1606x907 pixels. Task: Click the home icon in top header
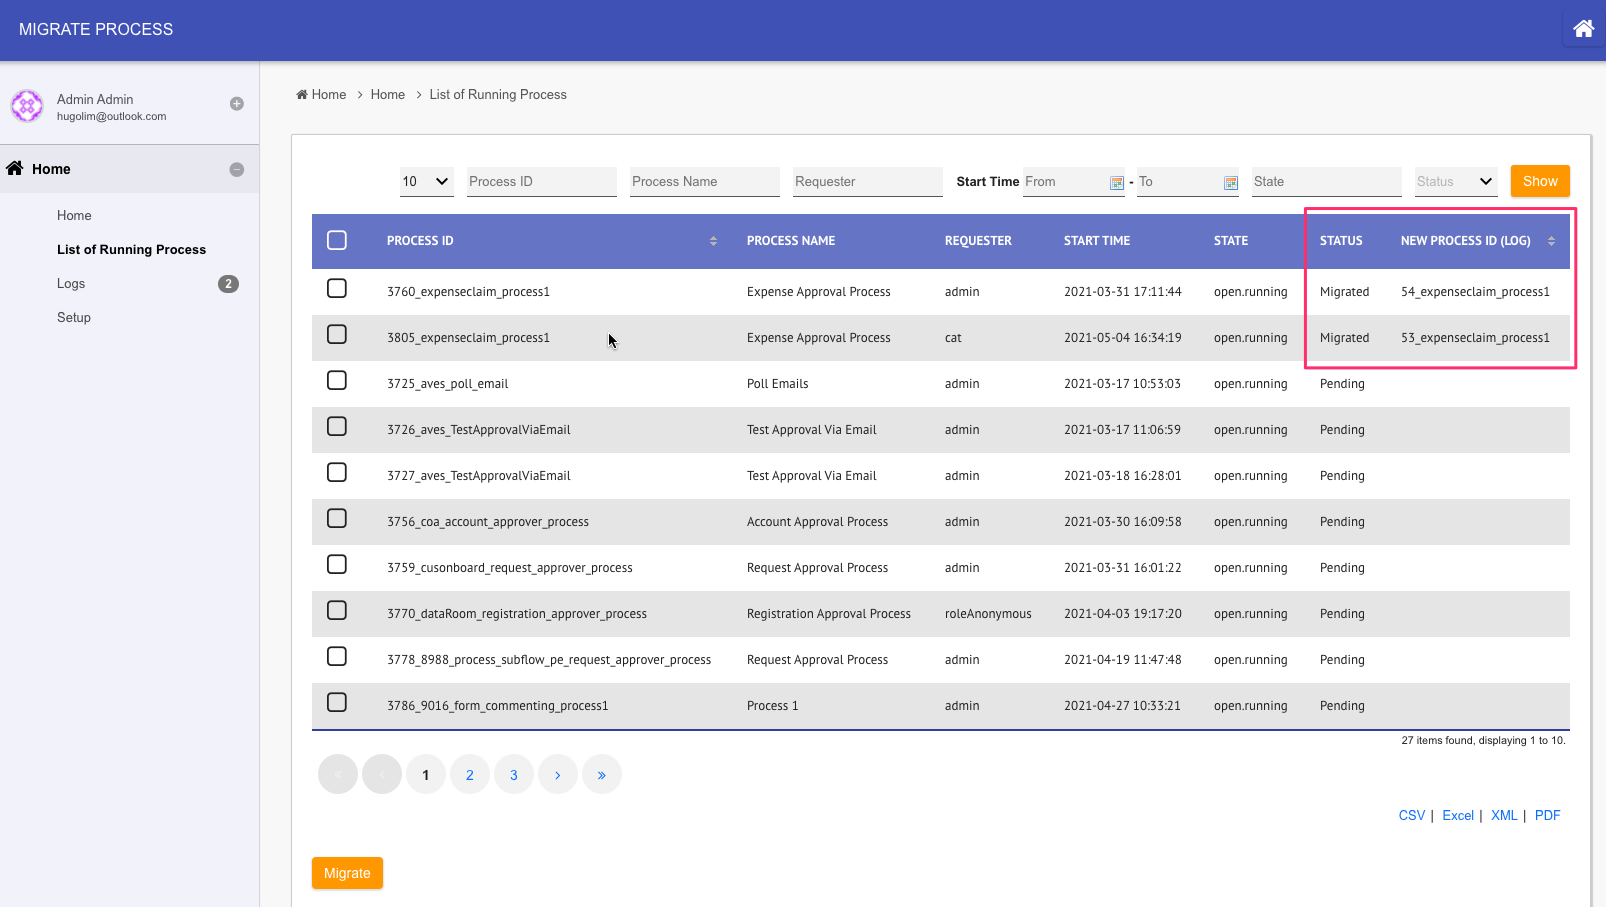tap(1583, 29)
